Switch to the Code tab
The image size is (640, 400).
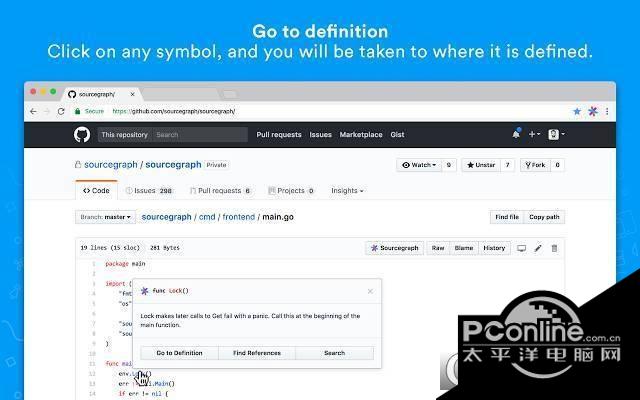point(96,191)
